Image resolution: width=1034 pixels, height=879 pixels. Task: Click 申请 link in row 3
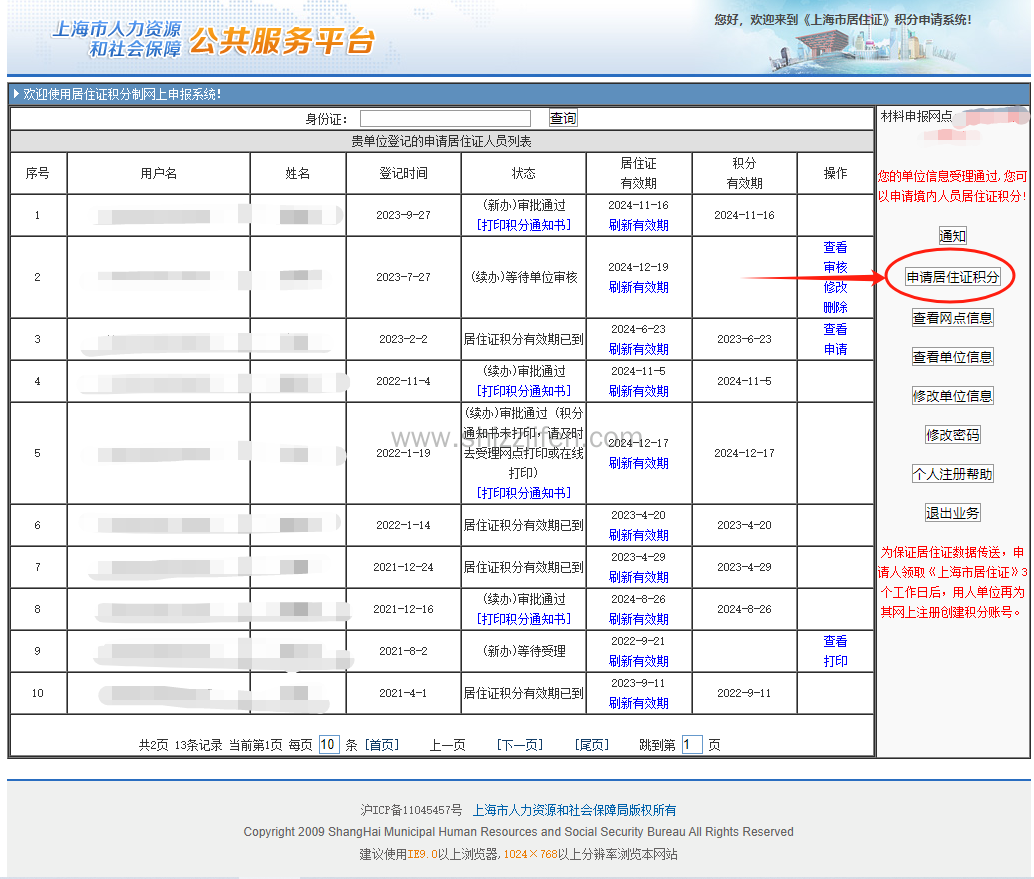[835, 349]
